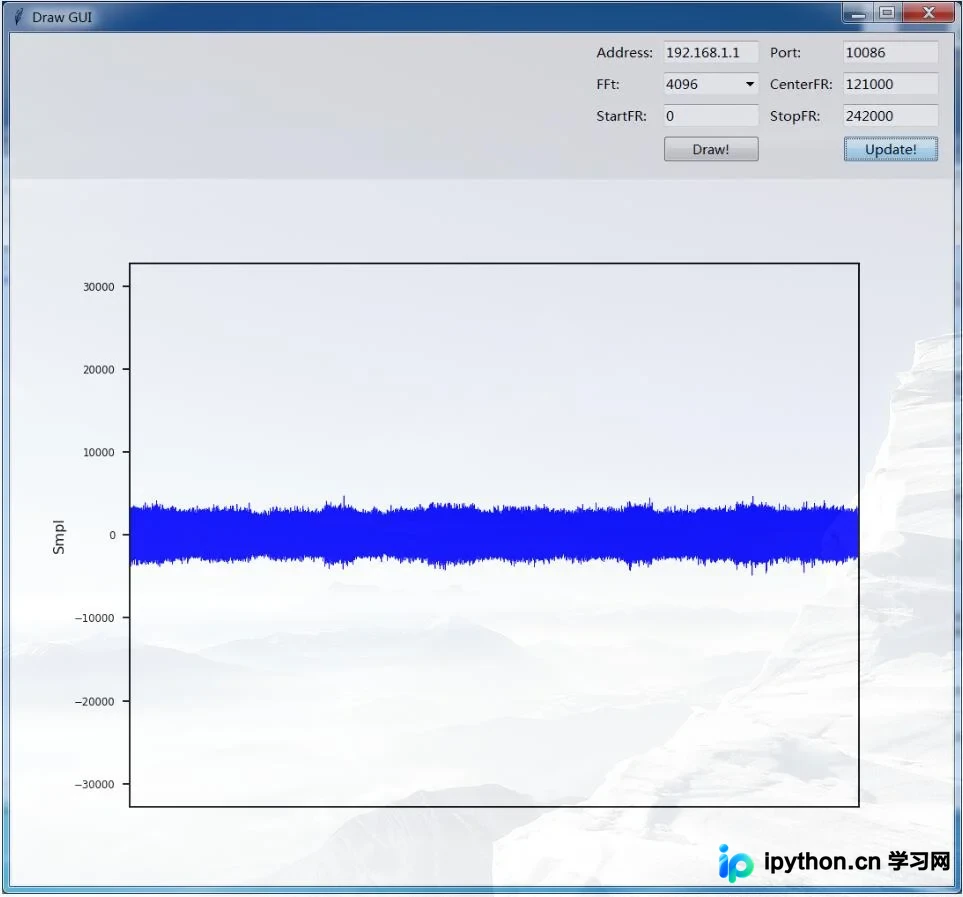Click the 30000 y-axis tick label
Screen dimensions: 963x897
point(98,287)
